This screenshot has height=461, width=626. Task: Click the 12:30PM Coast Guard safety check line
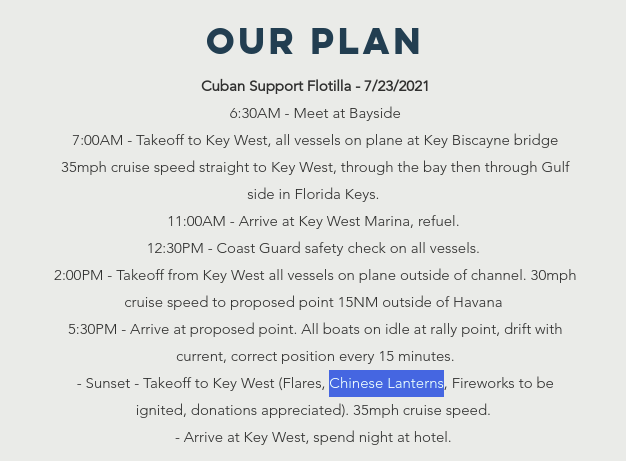coord(314,248)
